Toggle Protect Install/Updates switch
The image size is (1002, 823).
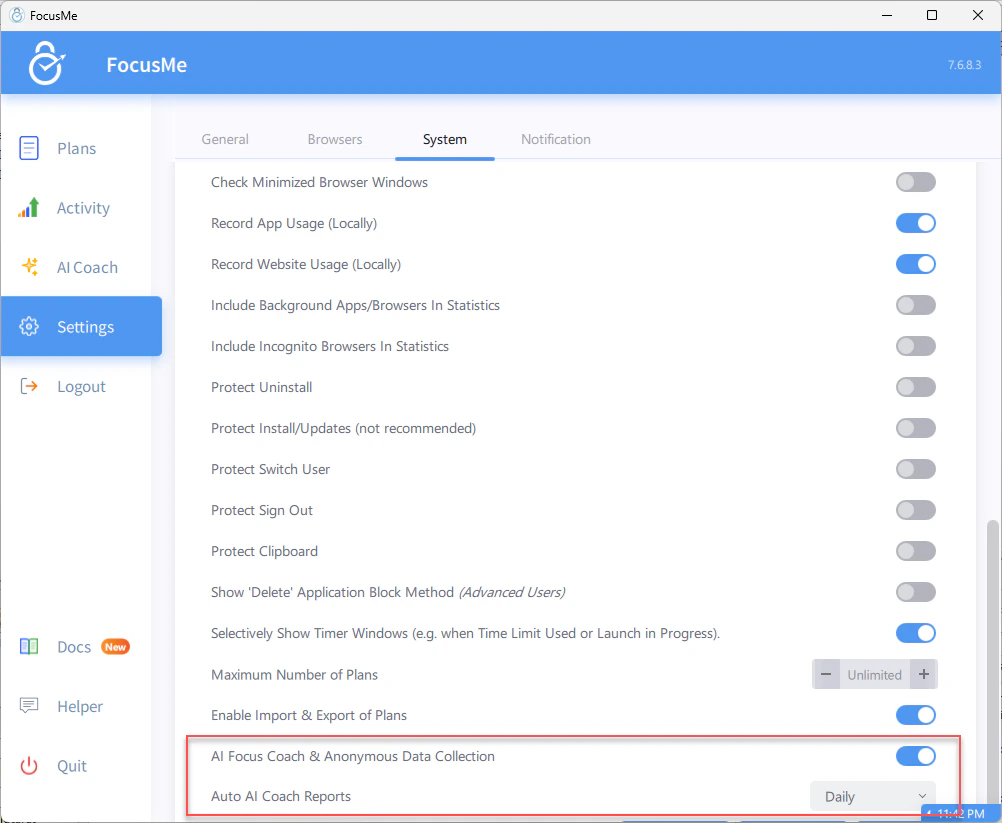click(915, 427)
